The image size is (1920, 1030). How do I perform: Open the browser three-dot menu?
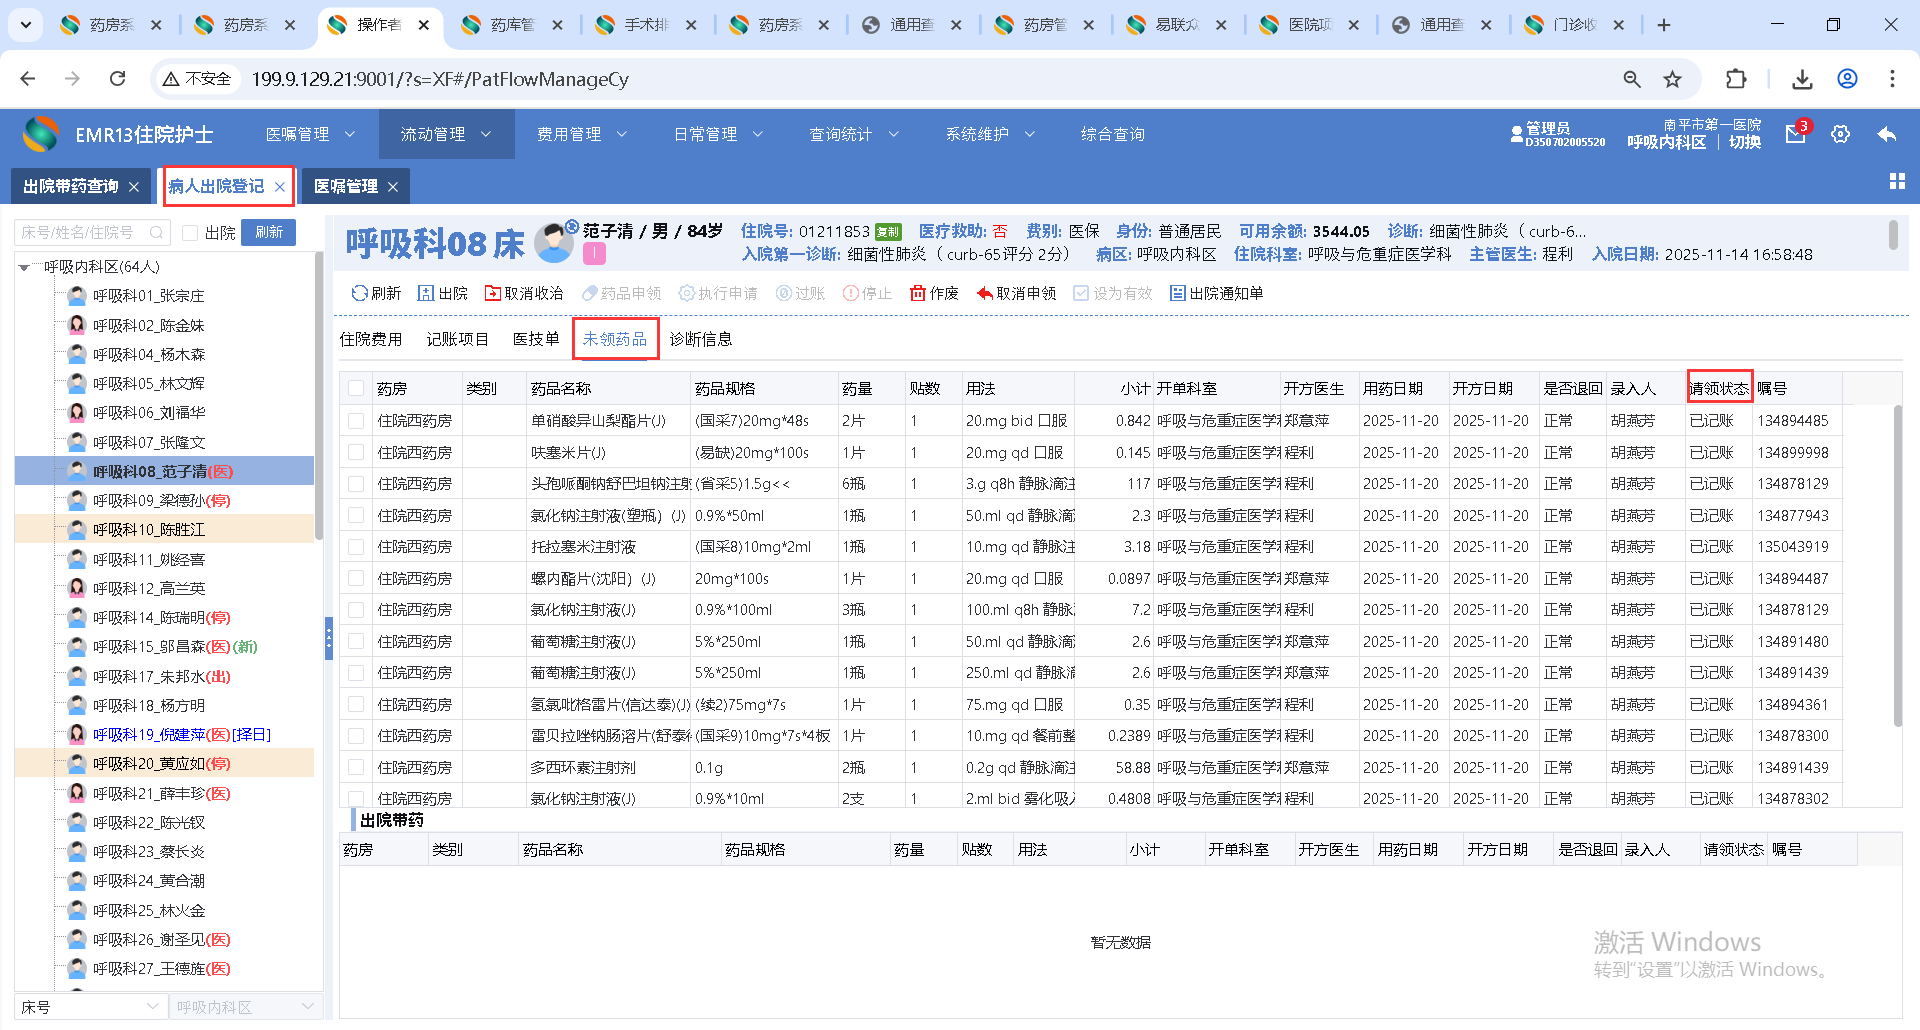coord(1892,79)
